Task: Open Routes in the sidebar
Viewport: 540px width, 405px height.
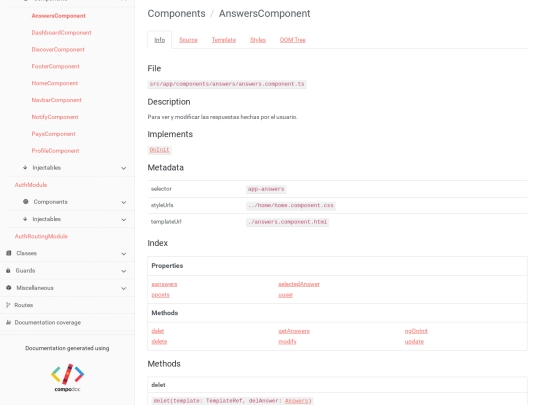Action: (x=23, y=305)
